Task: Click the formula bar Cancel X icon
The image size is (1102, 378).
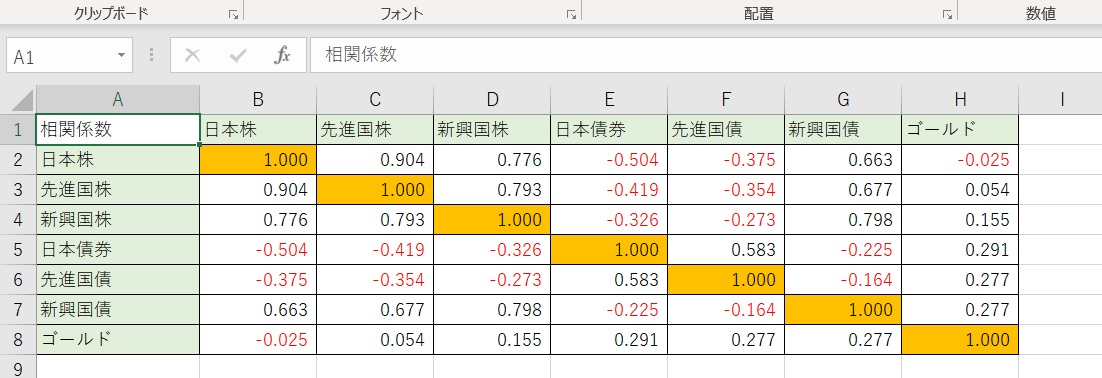Action: 193,56
